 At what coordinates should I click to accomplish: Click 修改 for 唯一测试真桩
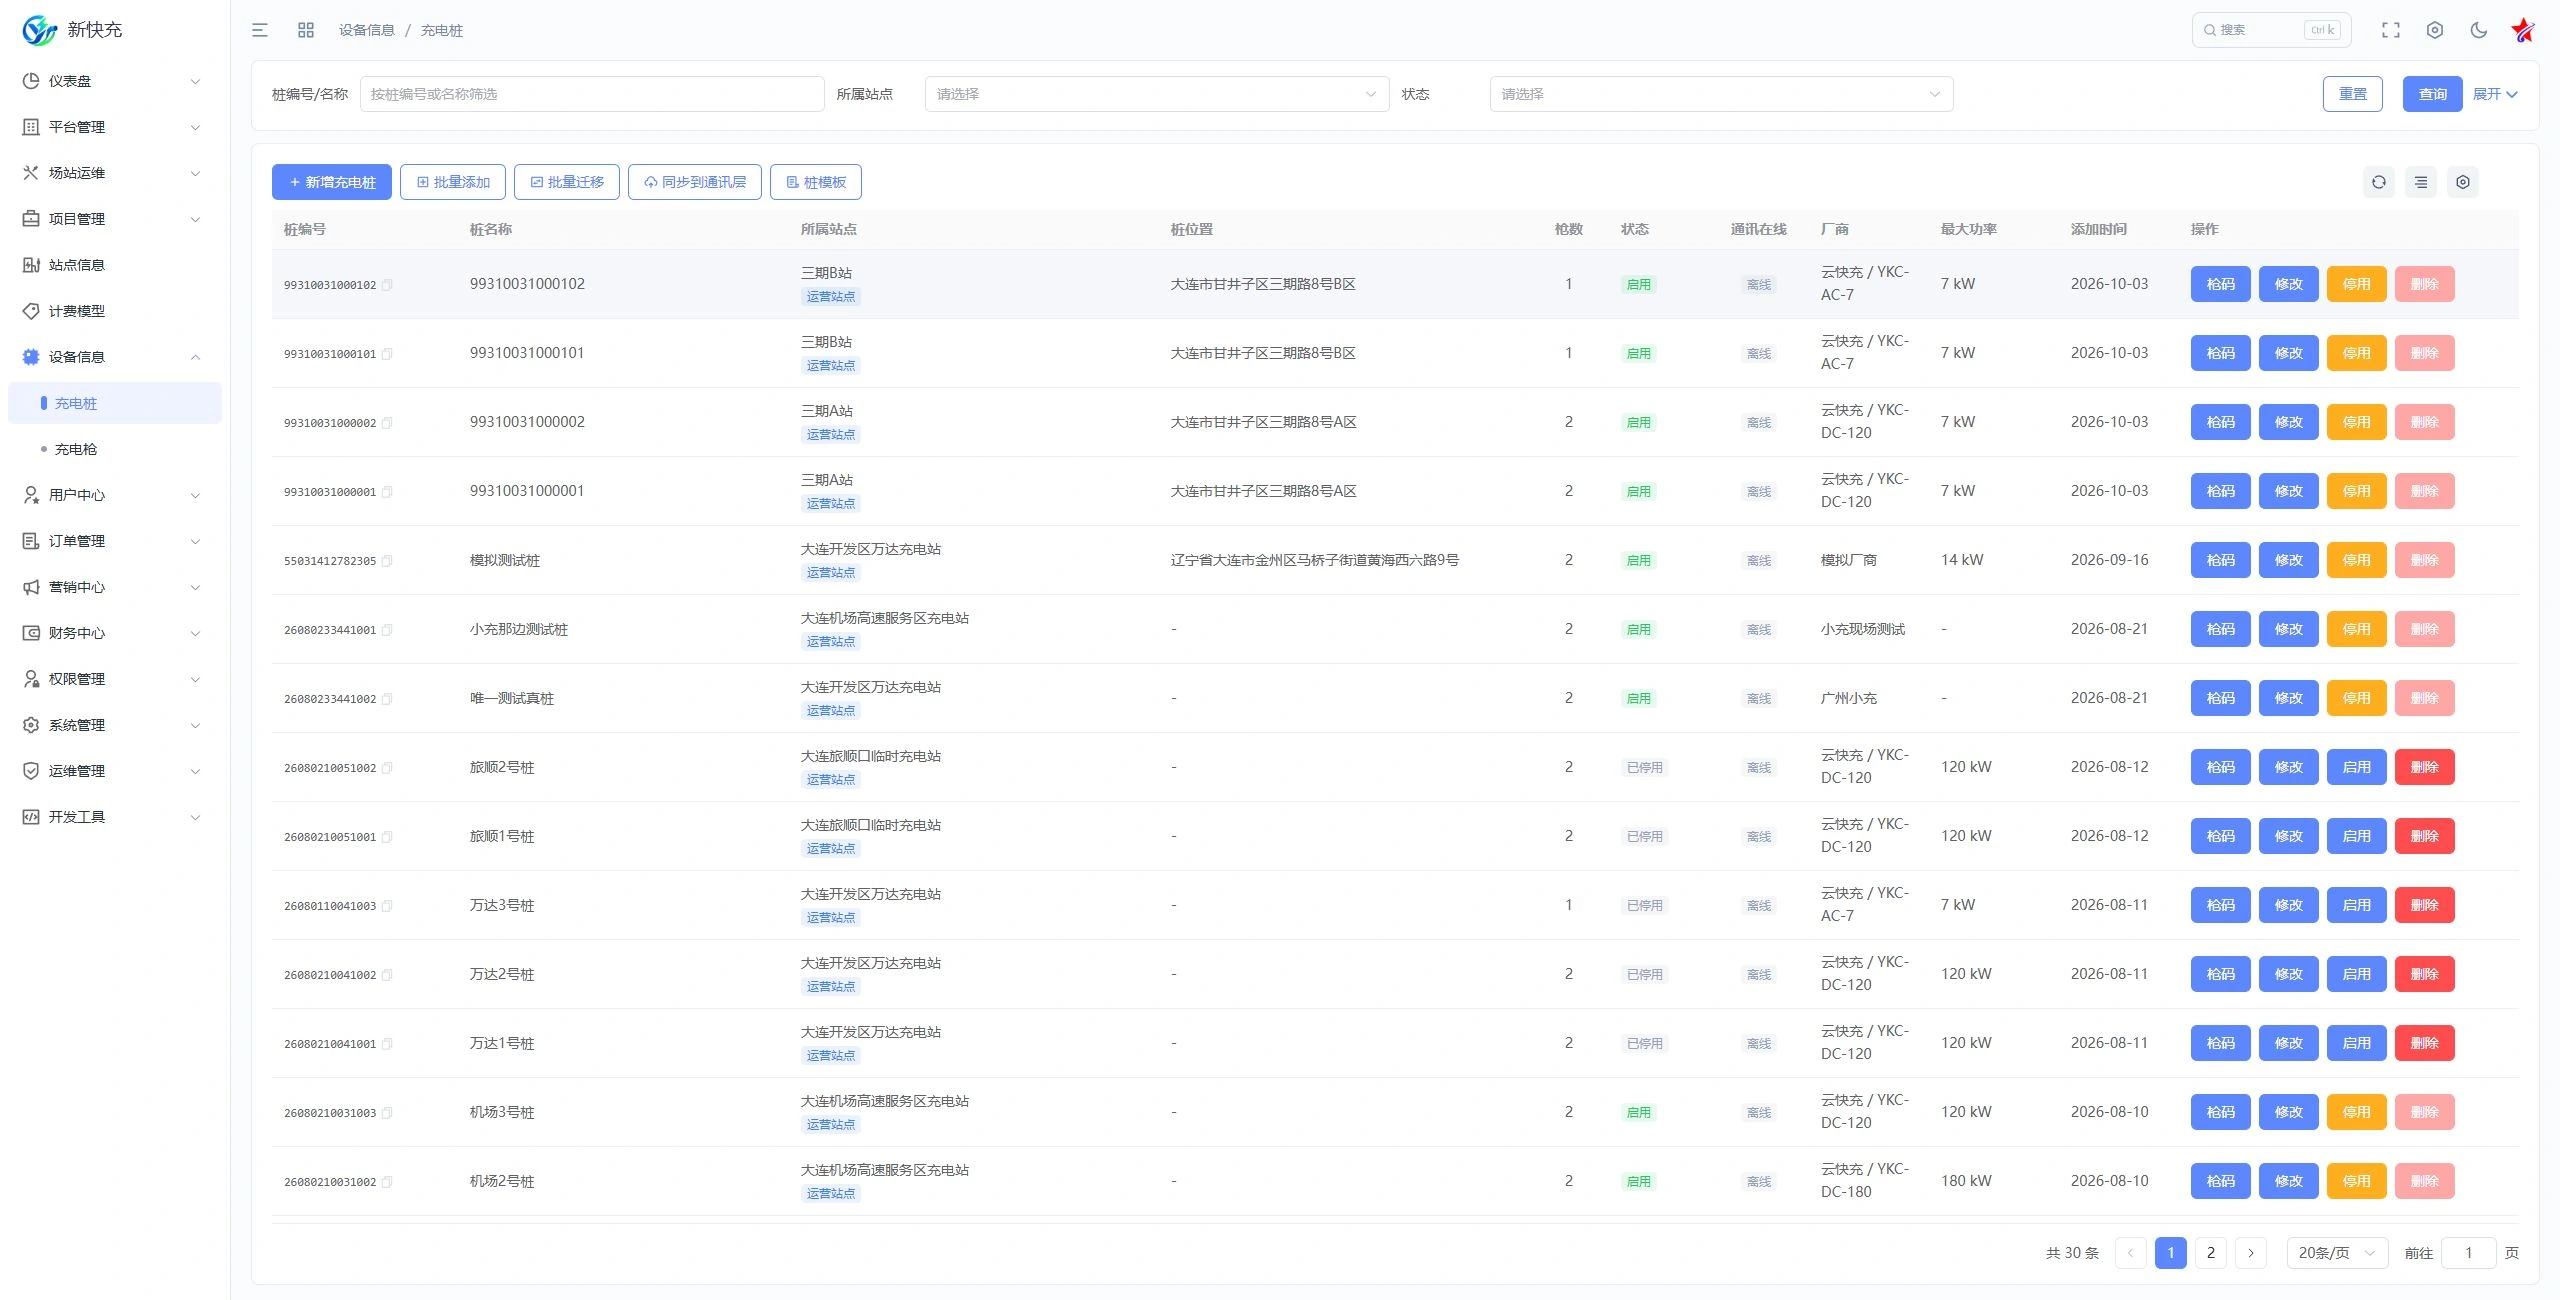2289,698
